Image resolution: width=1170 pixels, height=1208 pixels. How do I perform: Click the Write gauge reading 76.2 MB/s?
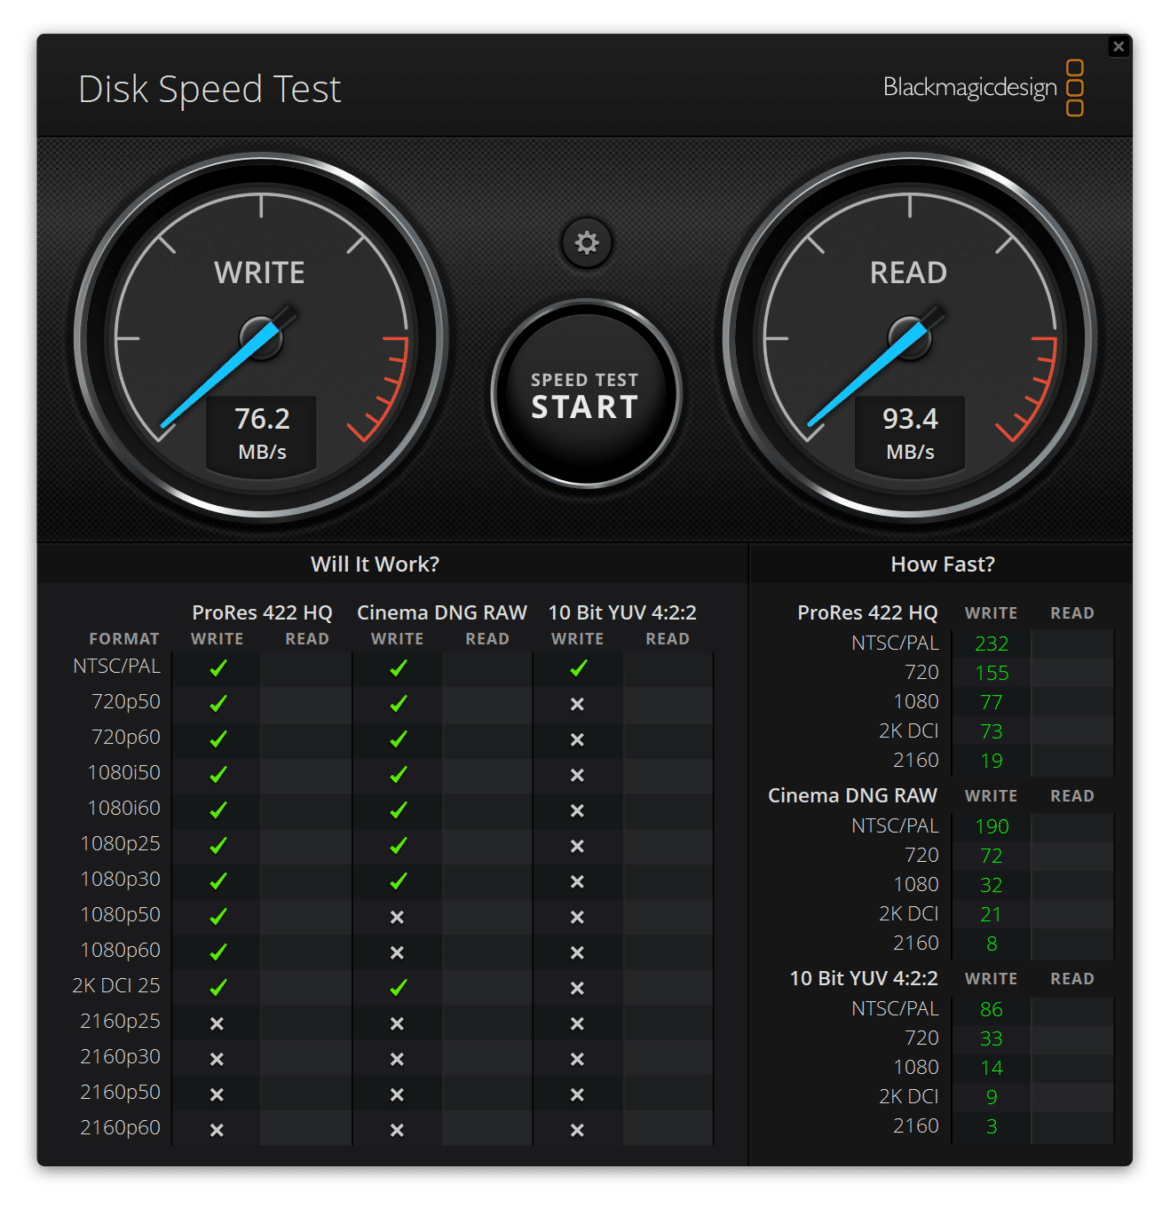click(x=261, y=337)
